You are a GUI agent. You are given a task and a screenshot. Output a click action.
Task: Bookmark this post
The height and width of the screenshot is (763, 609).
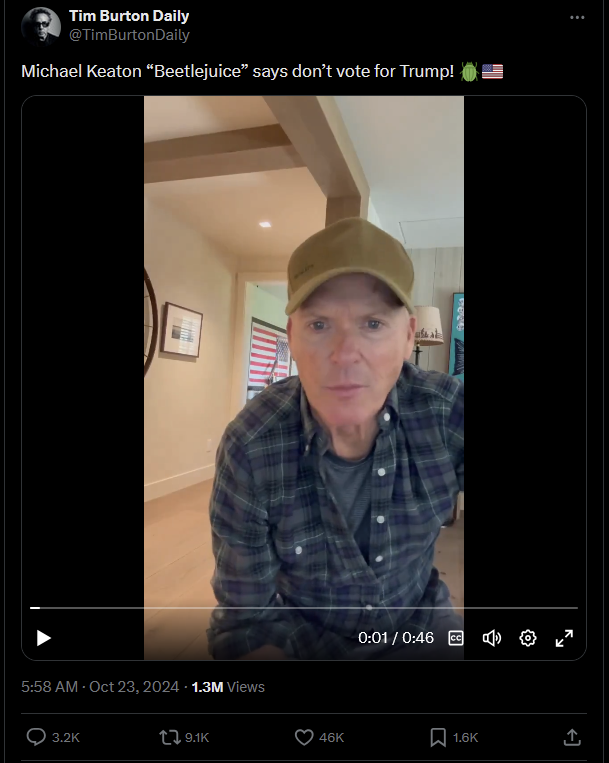pos(438,737)
